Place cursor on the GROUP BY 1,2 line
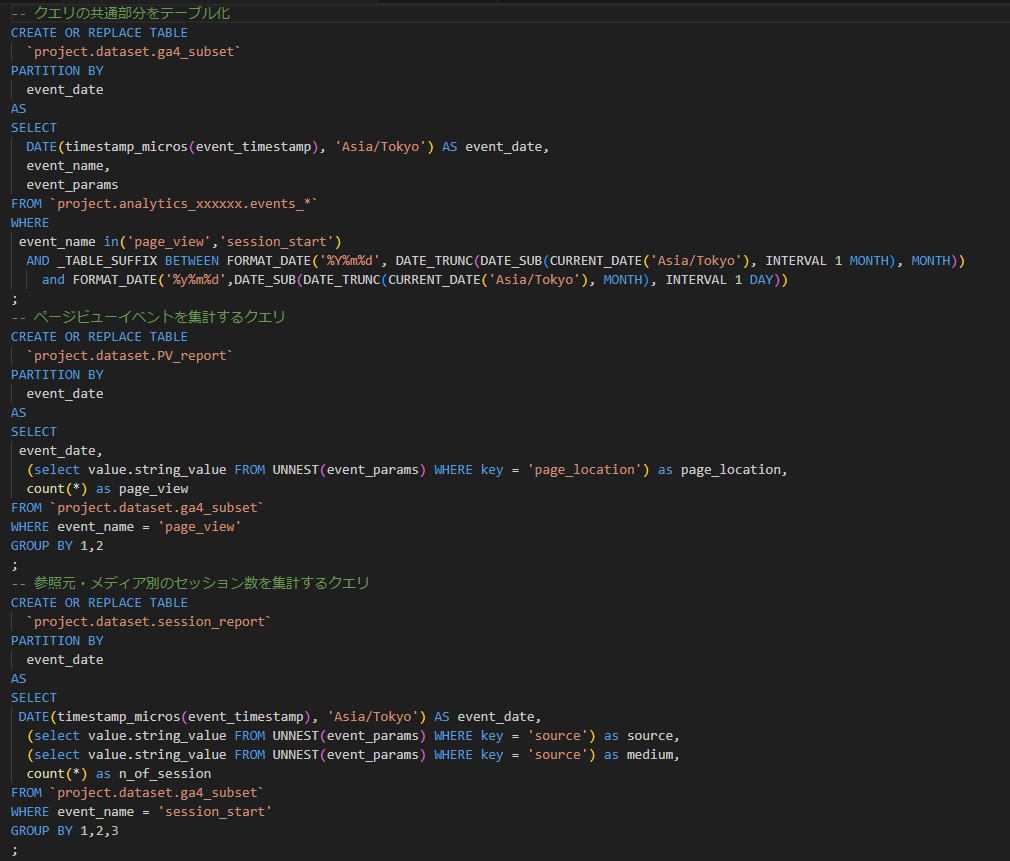 (54, 545)
